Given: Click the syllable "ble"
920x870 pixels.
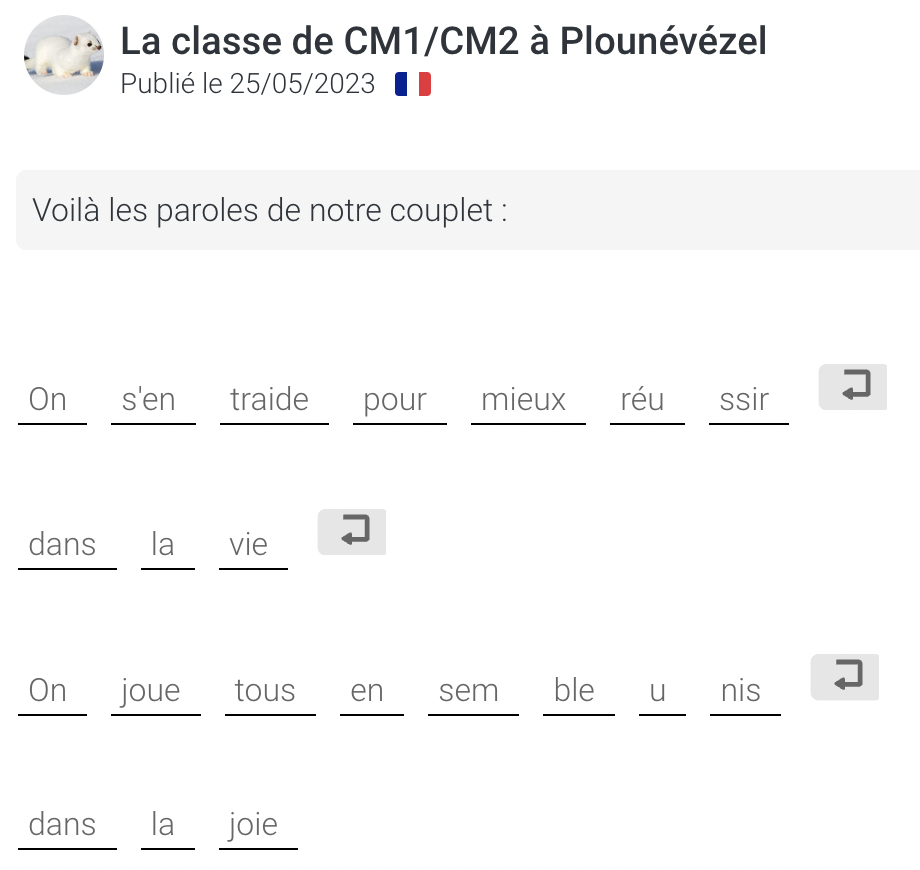Looking at the screenshot, I should [574, 691].
